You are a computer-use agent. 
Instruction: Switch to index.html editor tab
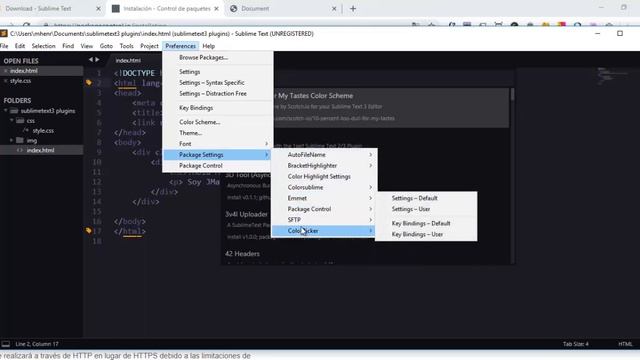(x=128, y=60)
